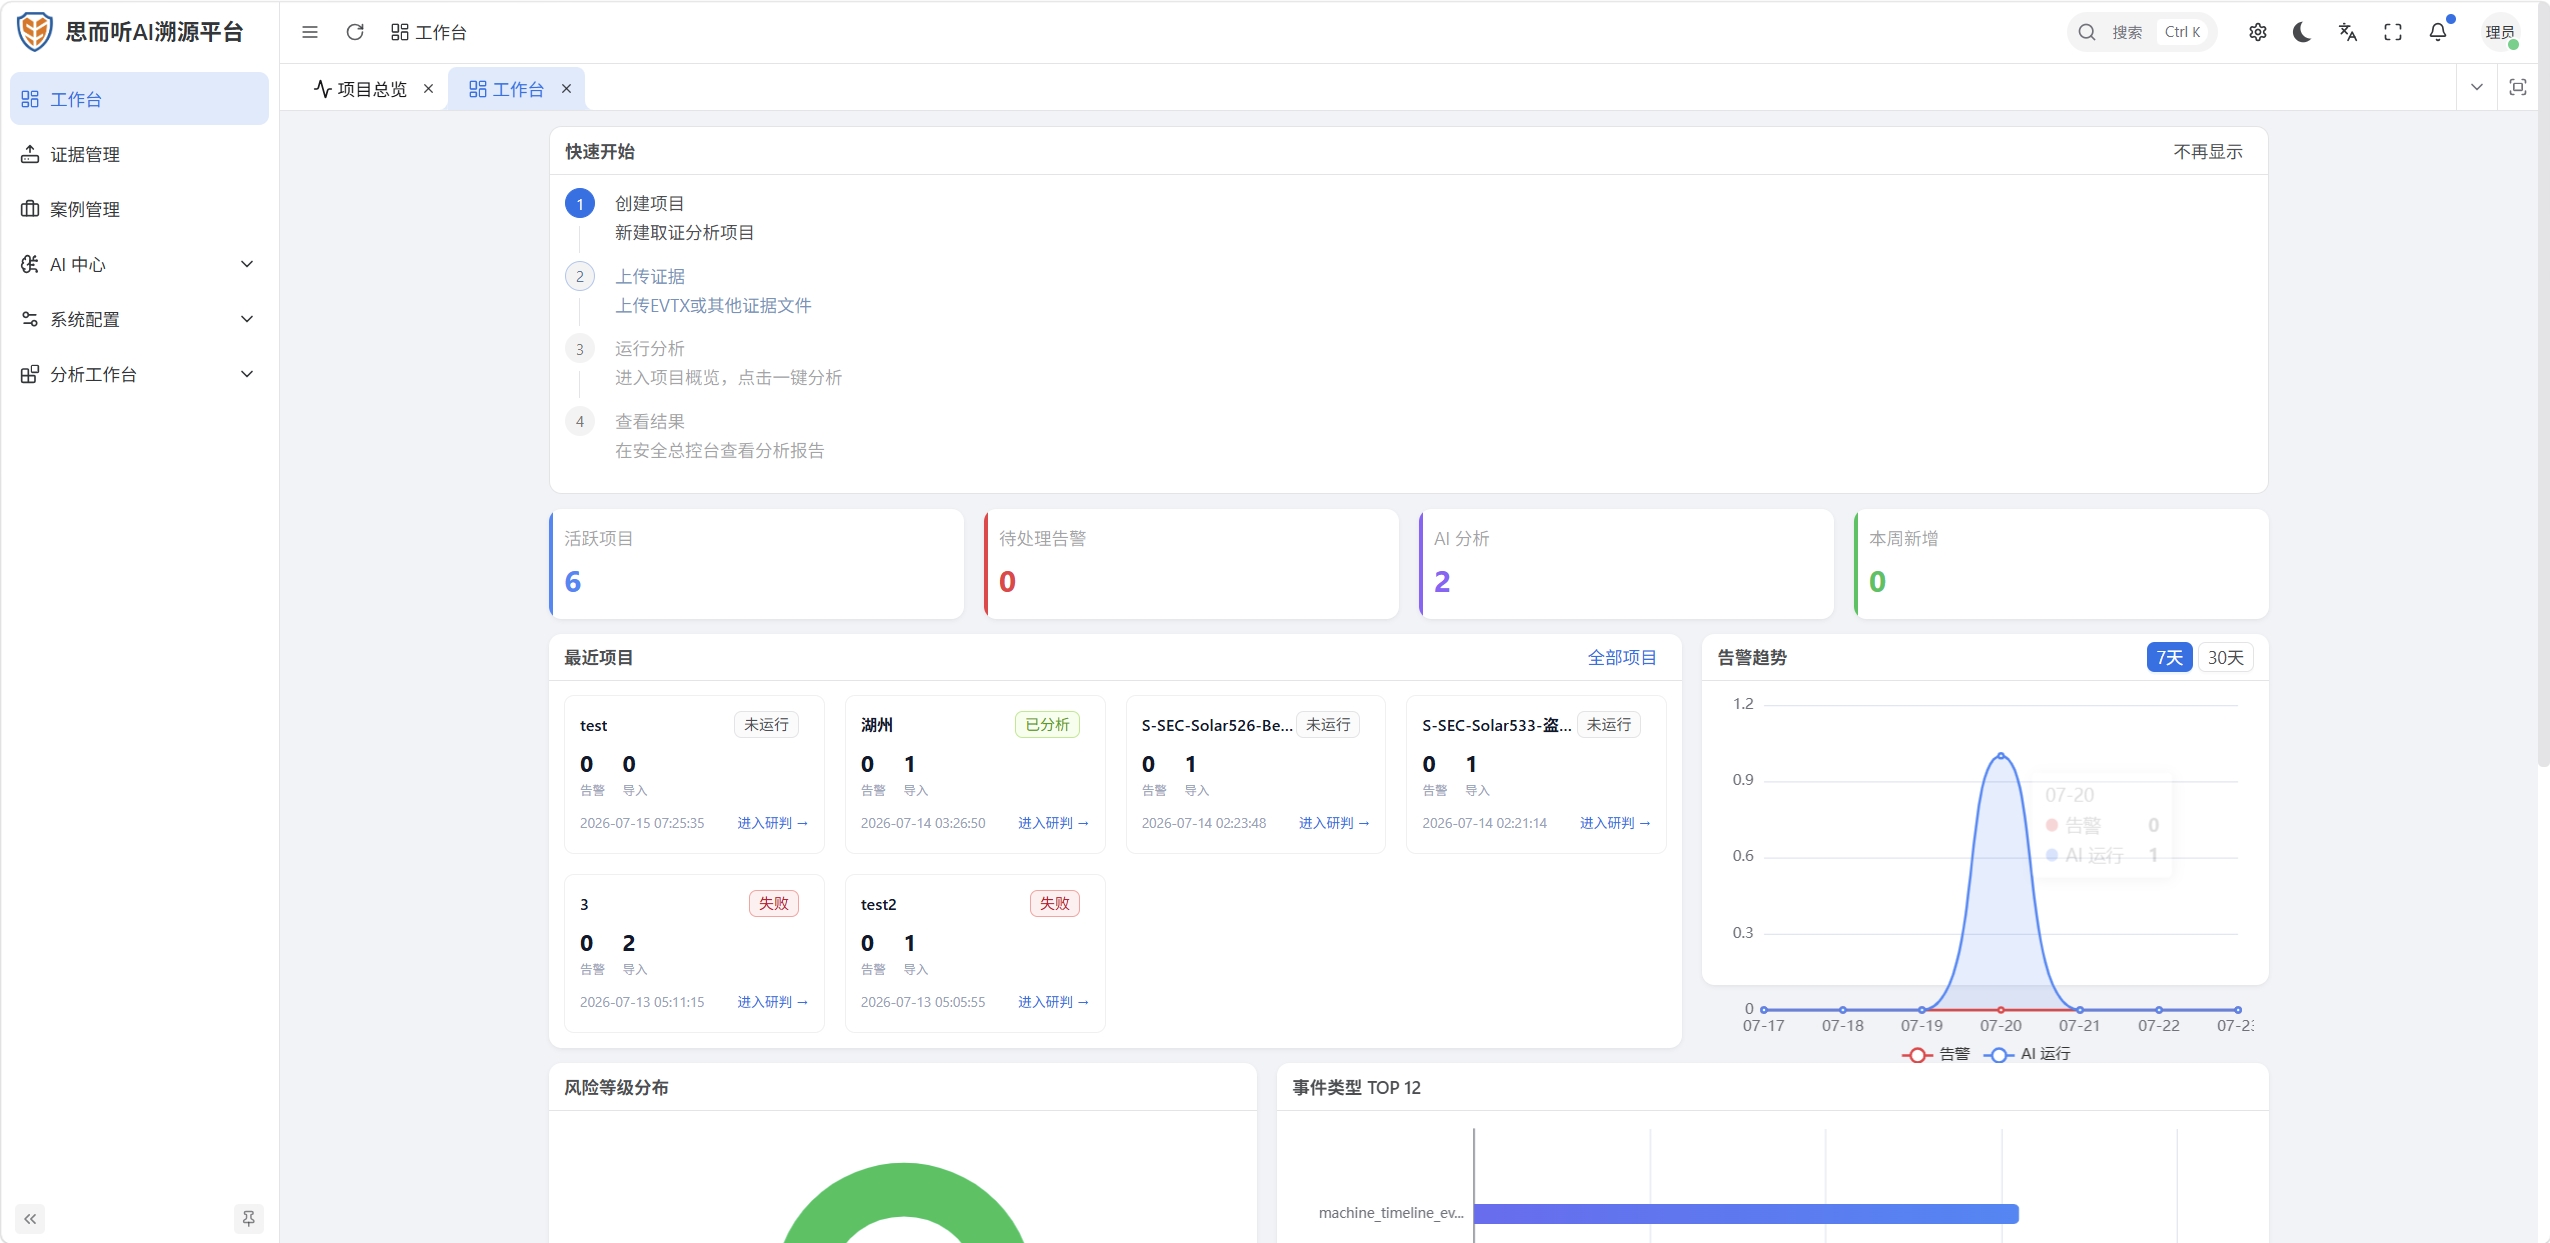
Task: Click the 证据管理 sidebar icon
Action: 30,154
